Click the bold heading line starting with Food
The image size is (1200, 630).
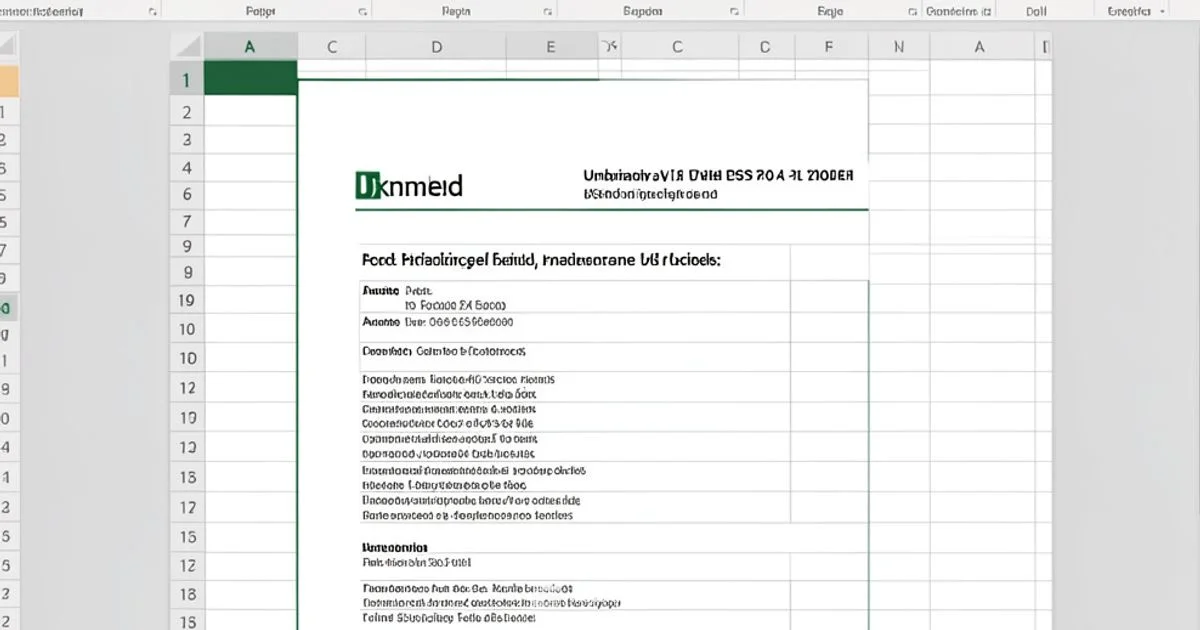[540, 260]
